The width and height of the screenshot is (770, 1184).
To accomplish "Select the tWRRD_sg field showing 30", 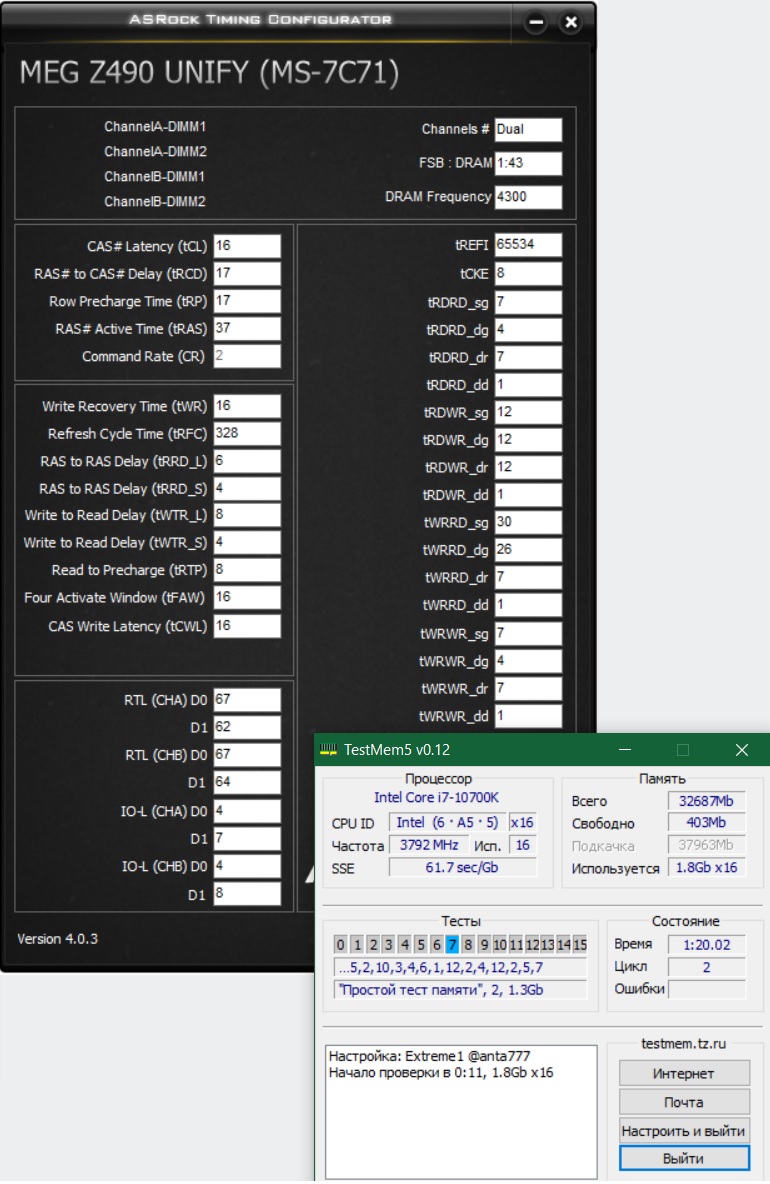I will [x=528, y=523].
